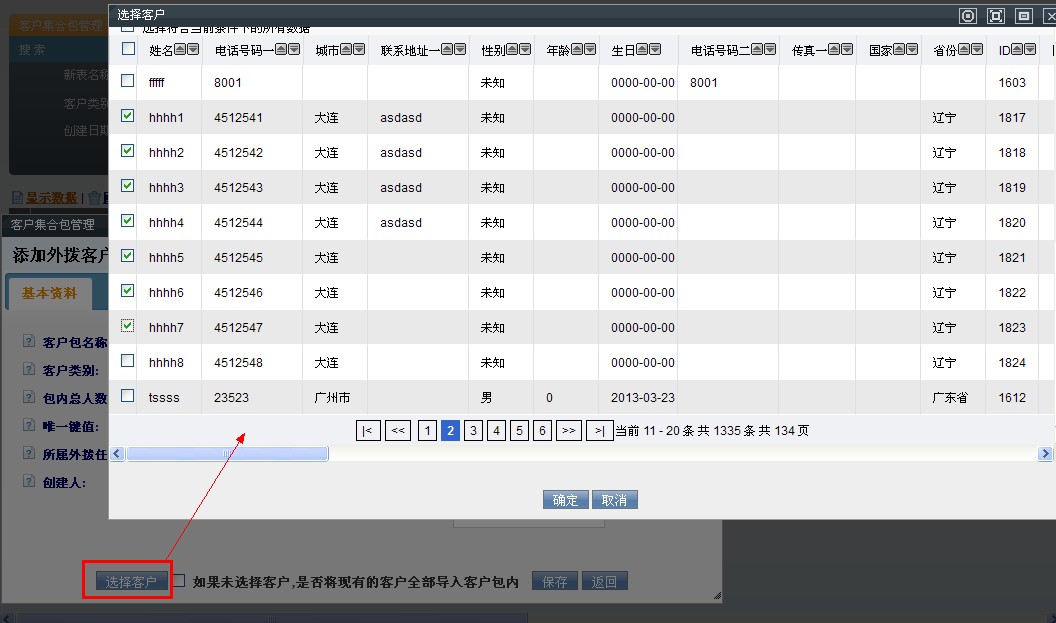Image resolution: width=1056 pixels, height=623 pixels.
Task: Sort 性别 column descending using down arrow
Action: coord(524,49)
